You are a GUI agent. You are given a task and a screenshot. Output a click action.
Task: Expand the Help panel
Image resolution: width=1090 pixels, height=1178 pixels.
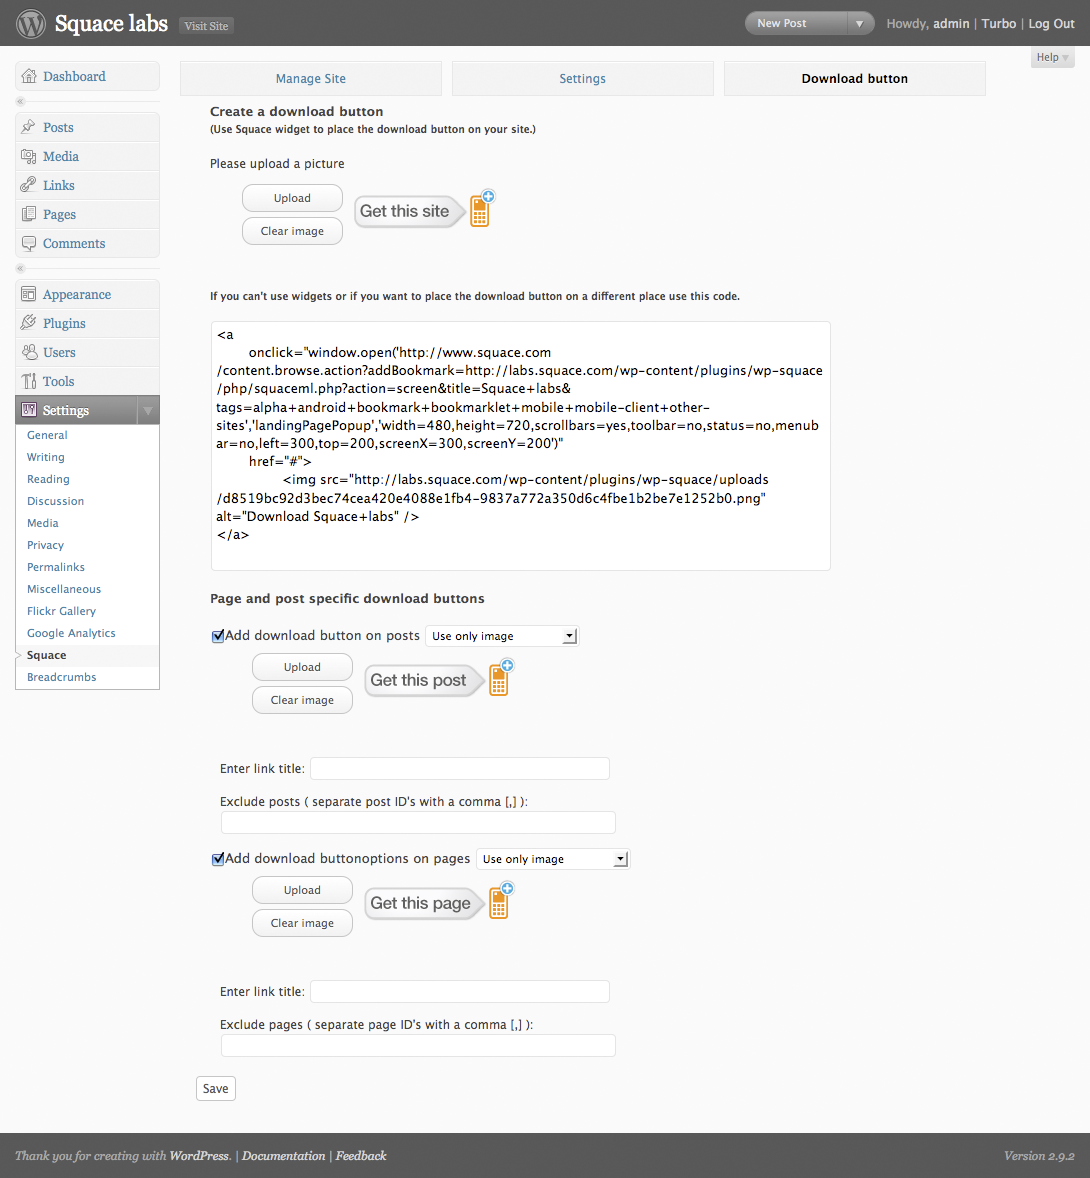click(1052, 57)
